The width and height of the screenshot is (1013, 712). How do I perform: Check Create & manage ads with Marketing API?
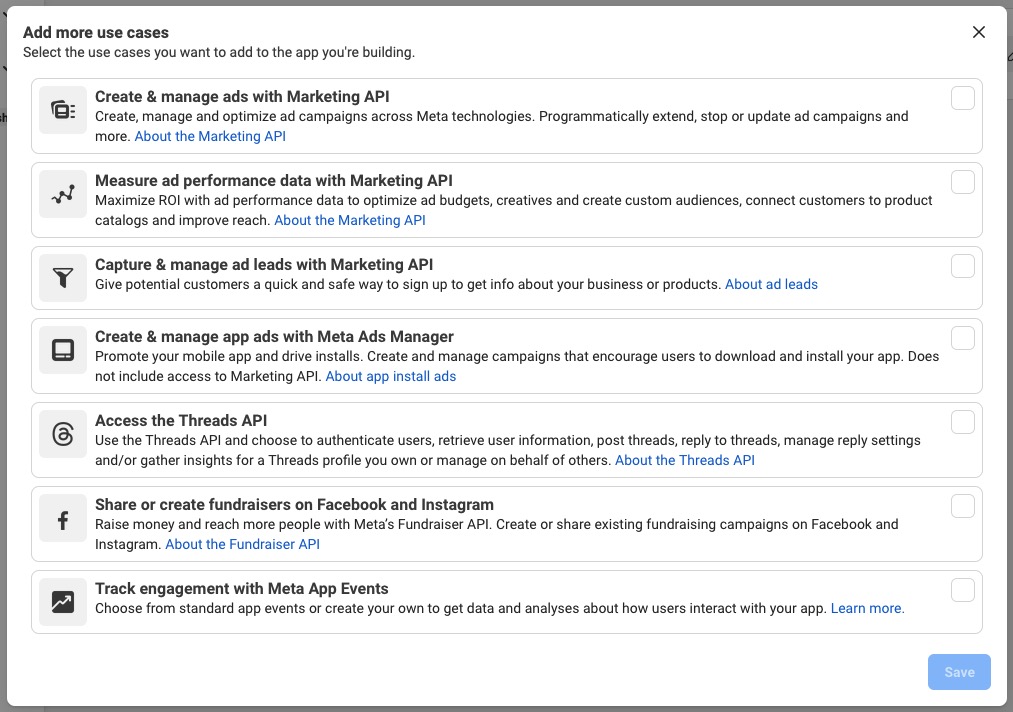963,98
